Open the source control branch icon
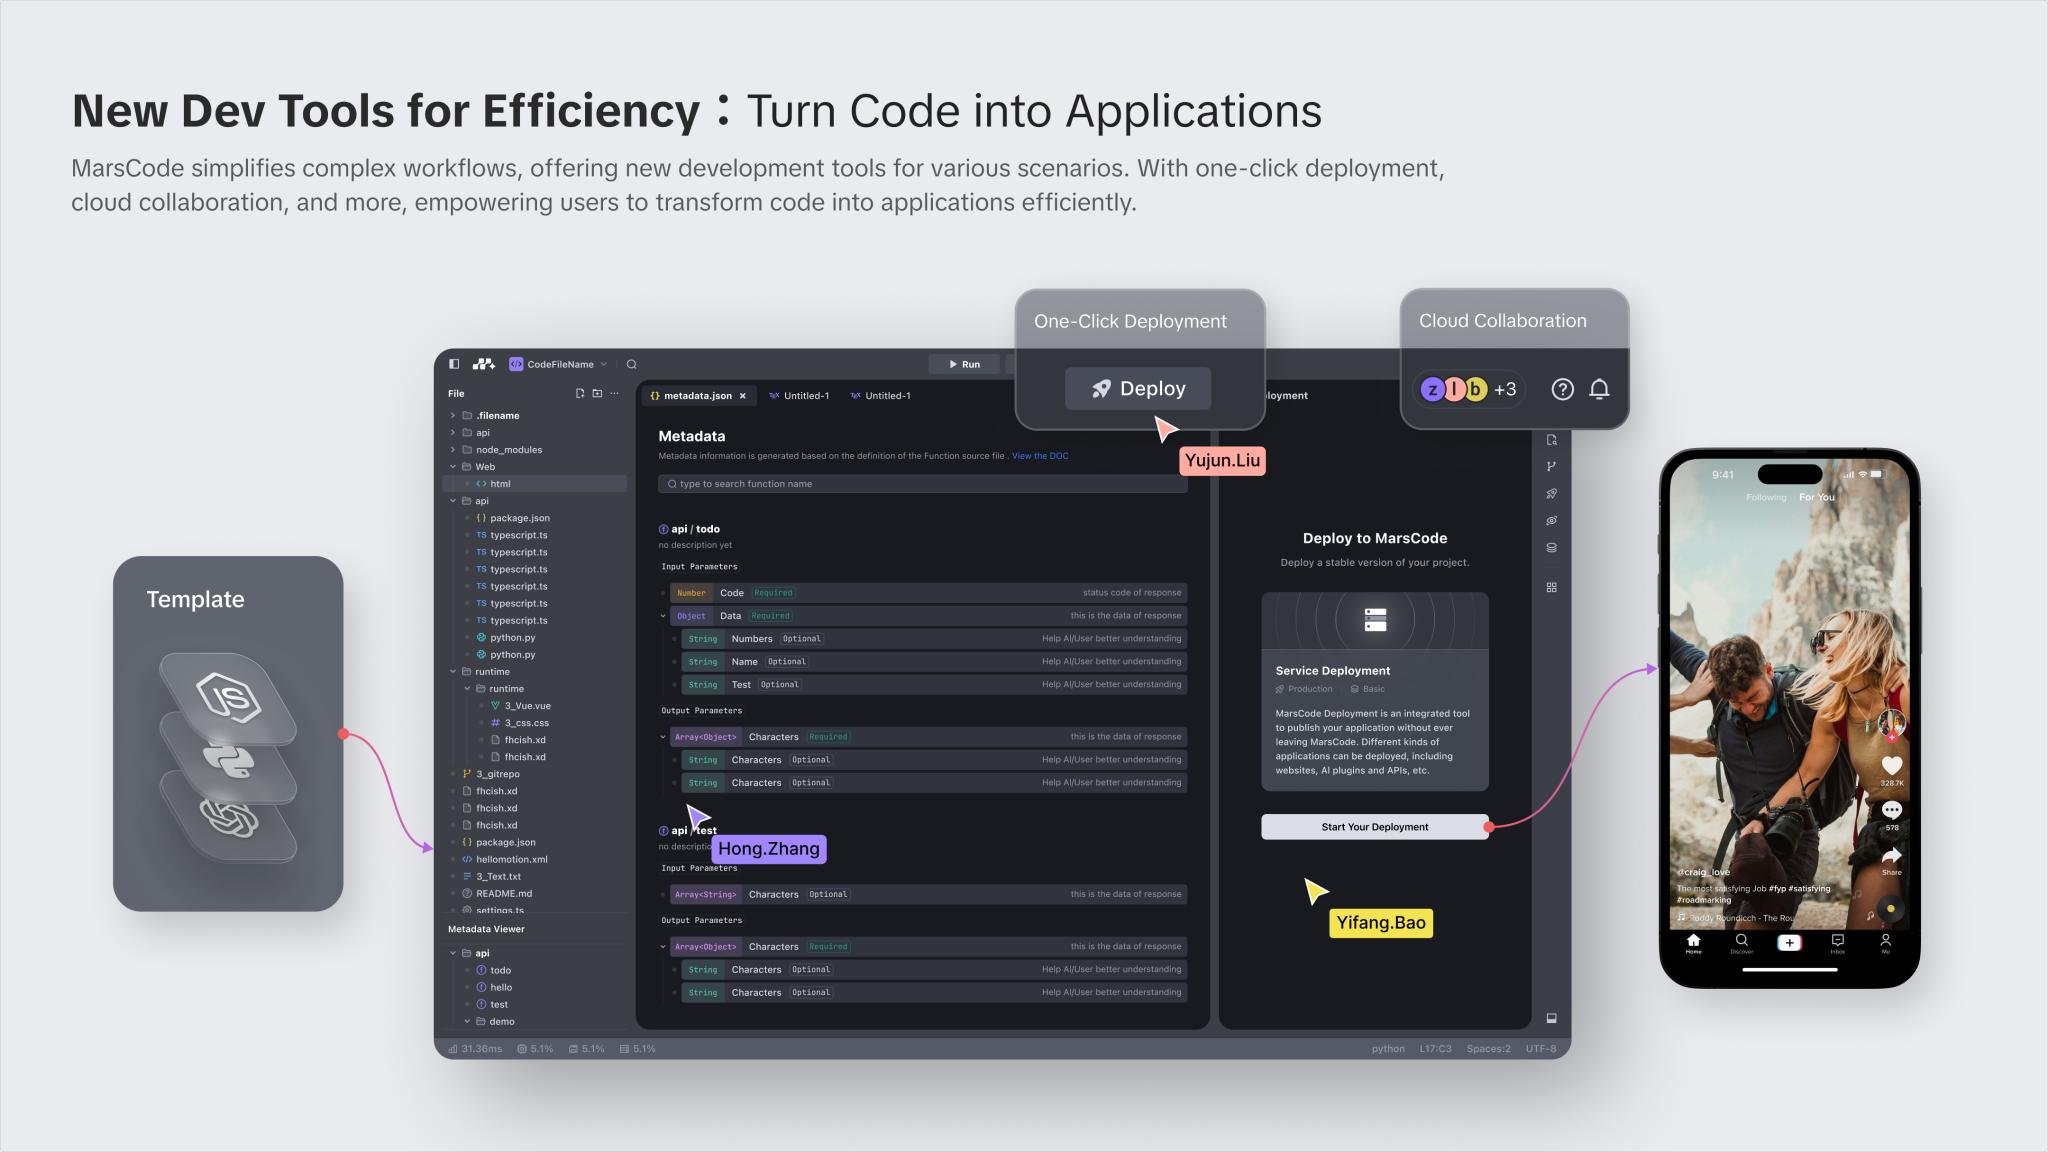 pyautogui.click(x=1551, y=466)
